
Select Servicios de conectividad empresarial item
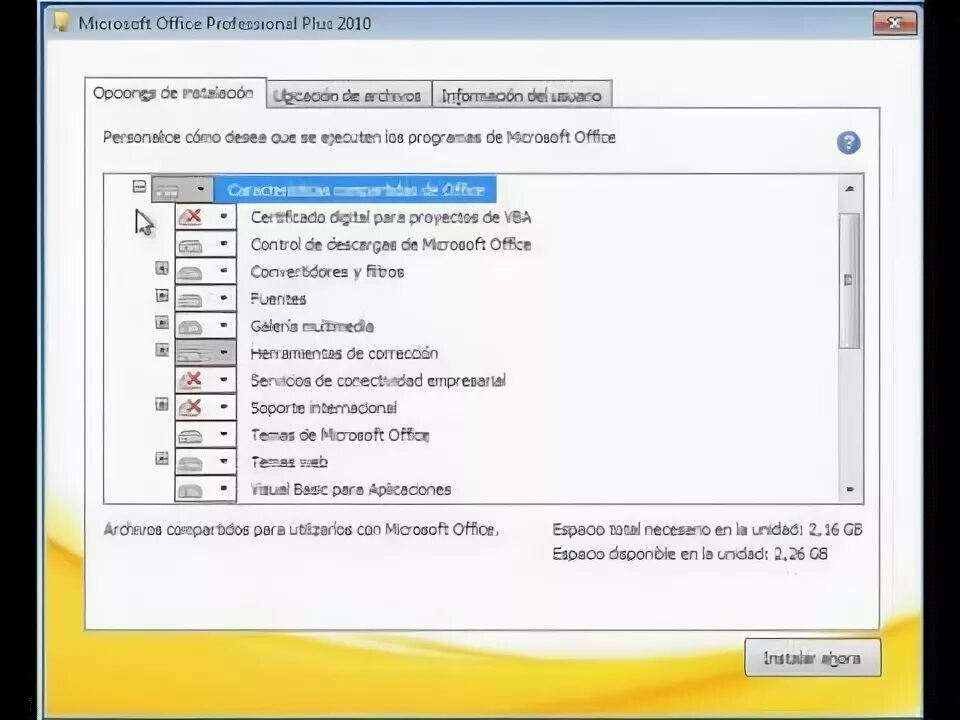click(x=378, y=381)
